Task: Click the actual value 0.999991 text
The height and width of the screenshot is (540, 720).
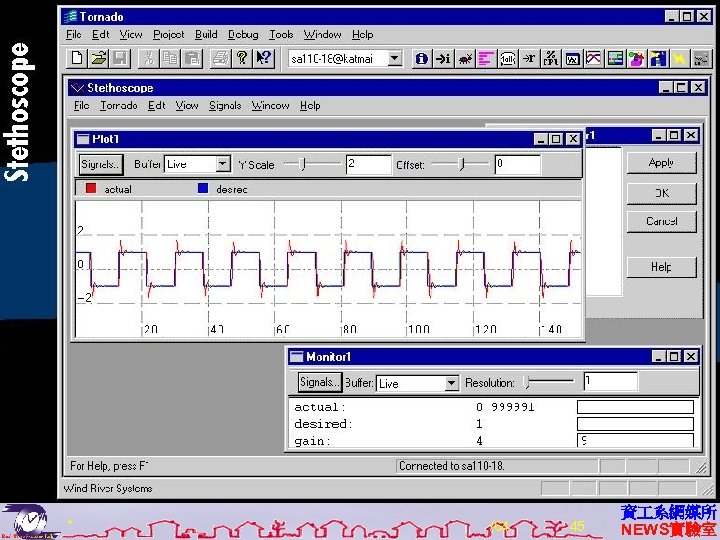Action: click(505, 407)
